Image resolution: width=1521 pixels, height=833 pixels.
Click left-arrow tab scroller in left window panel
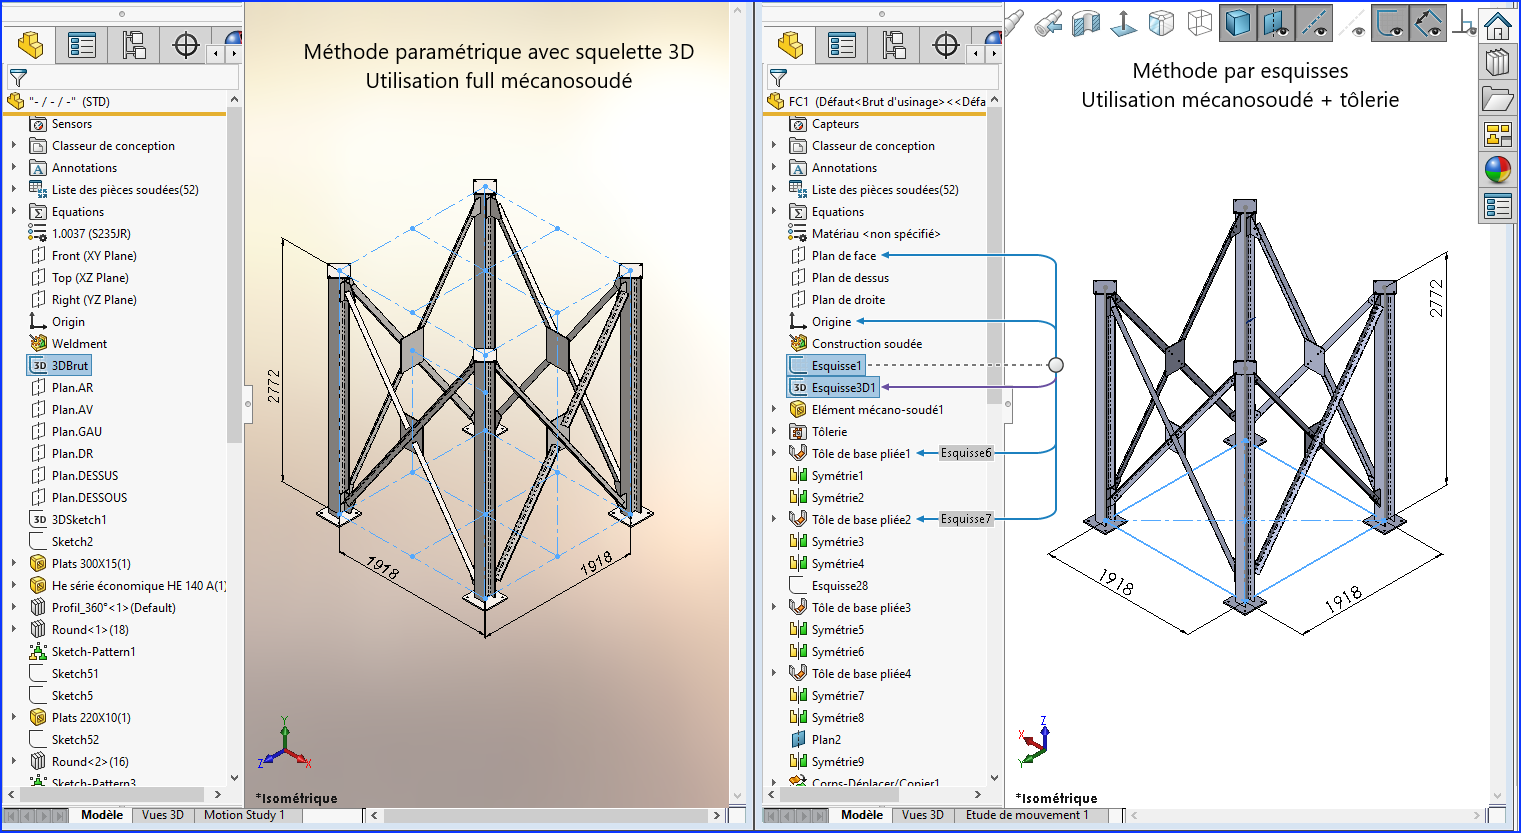click(x=216, y=53)
